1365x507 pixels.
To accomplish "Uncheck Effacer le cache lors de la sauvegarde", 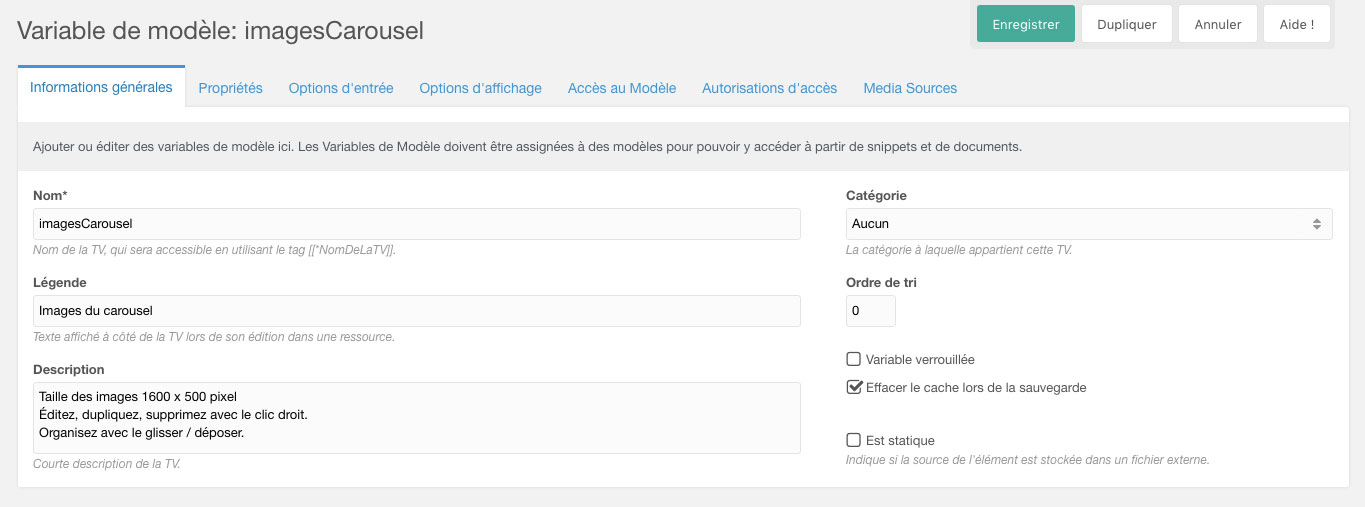I will (x=853, y=387).
